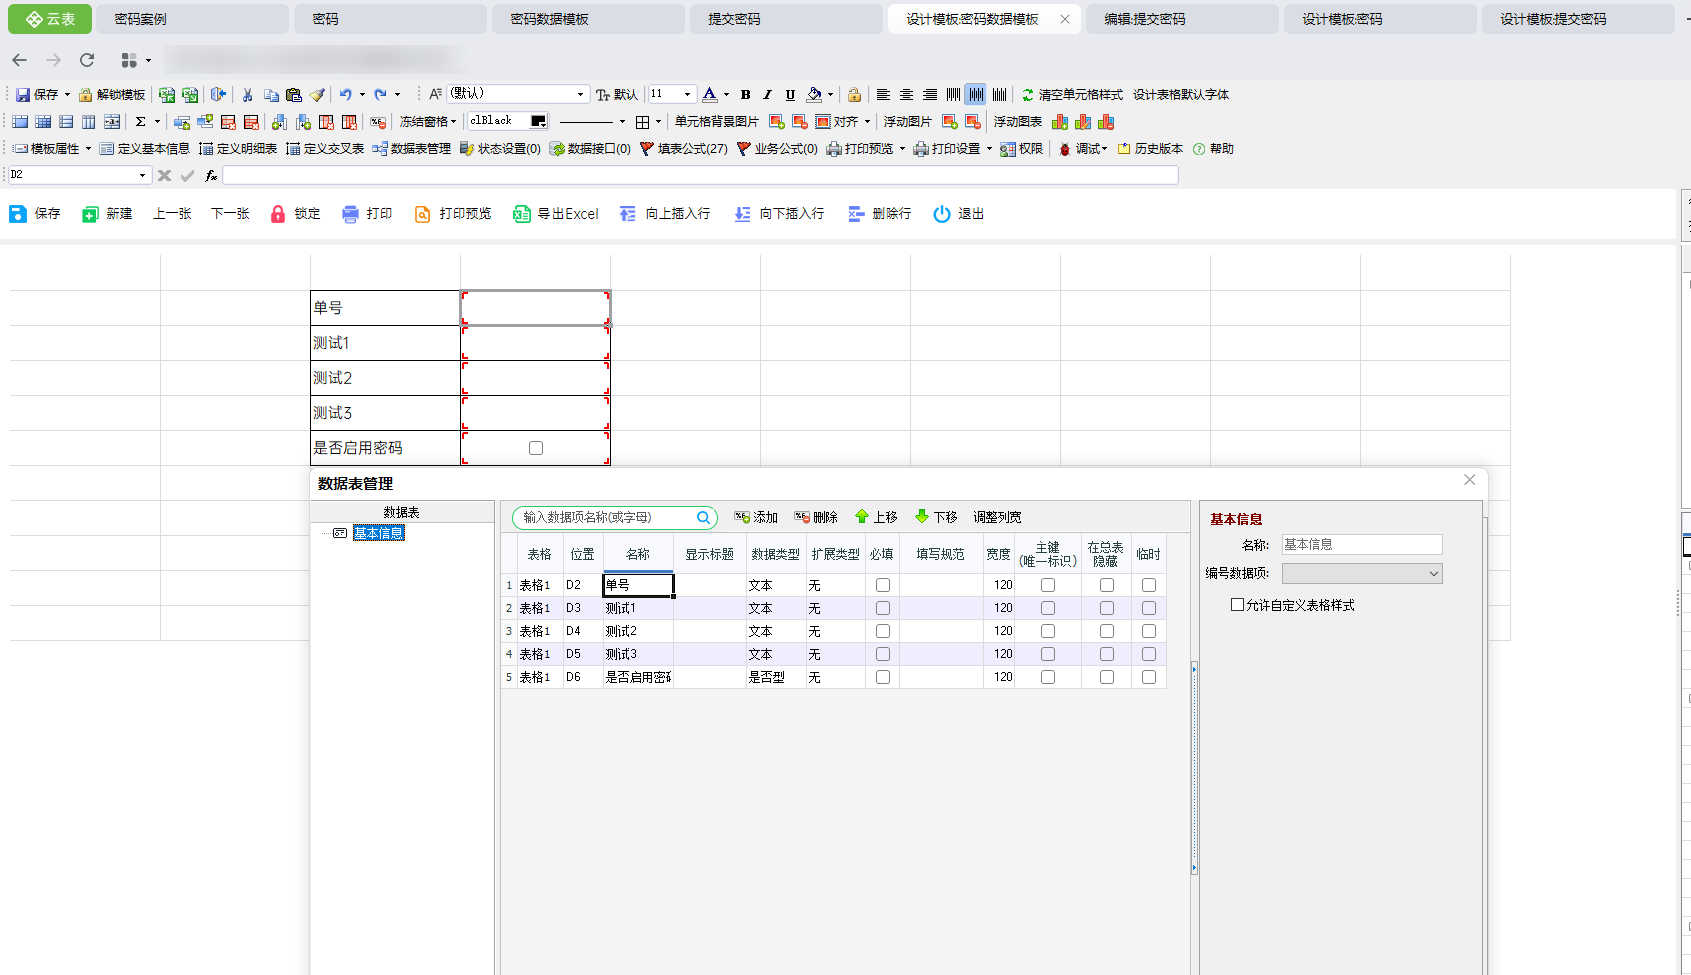This screenshot has width=1691, height=975.
Task: Open the 设计模板密码 tab
Action: (x=1342, y=19)
